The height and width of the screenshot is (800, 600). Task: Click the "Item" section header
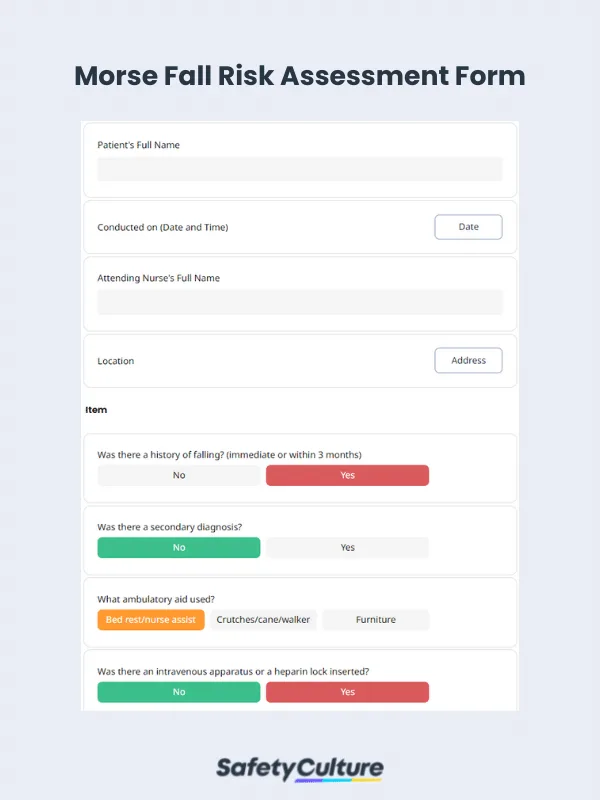[x=96, y=409]
